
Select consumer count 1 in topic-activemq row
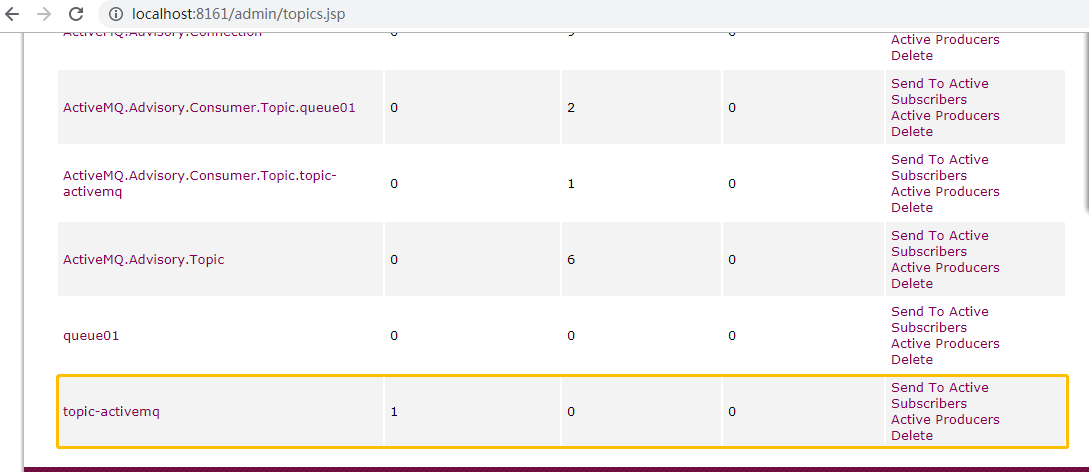[x=394, y=412]
